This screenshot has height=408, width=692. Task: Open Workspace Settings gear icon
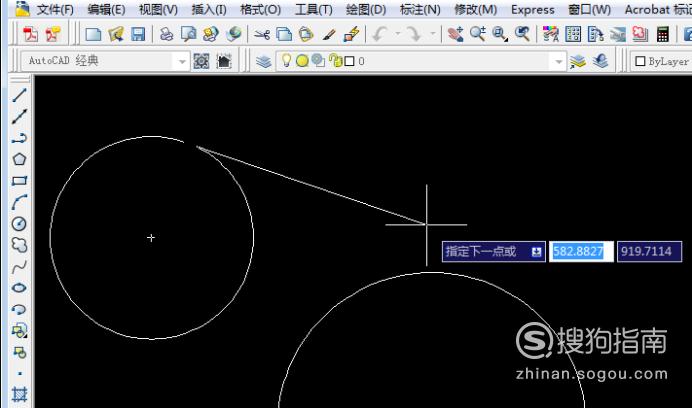point(201,61)
